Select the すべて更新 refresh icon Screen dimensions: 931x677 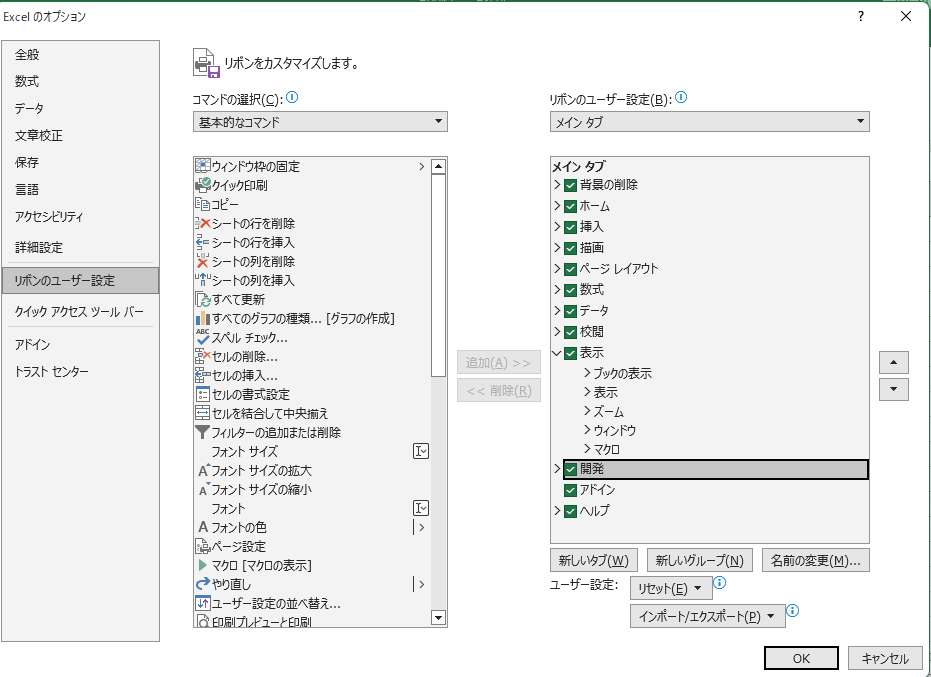click(x=202, y=299)
